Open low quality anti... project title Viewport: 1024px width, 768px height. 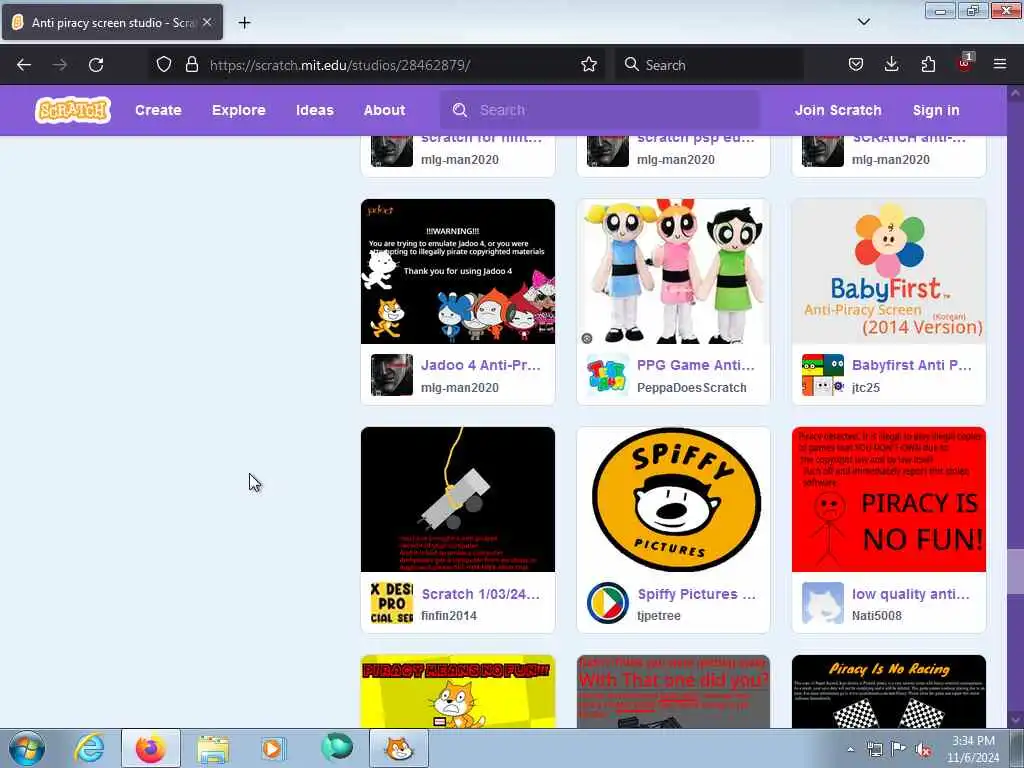coord(911,594)
